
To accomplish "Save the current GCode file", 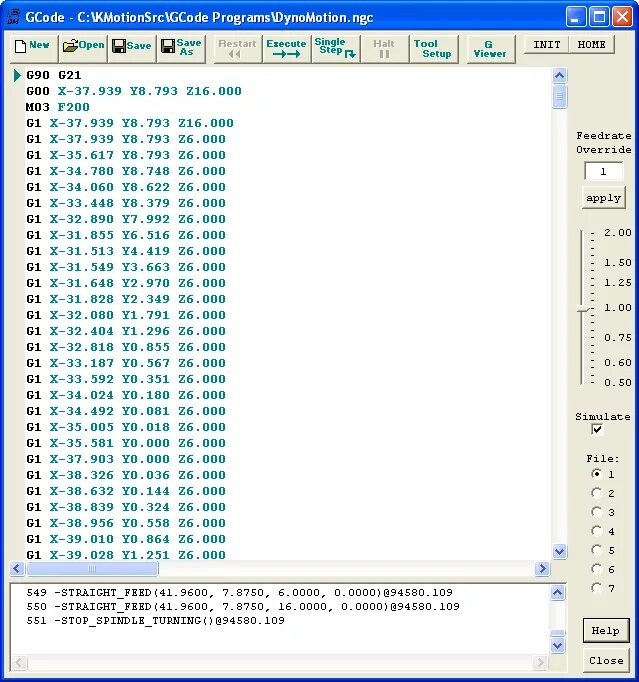I will (132, 49).
